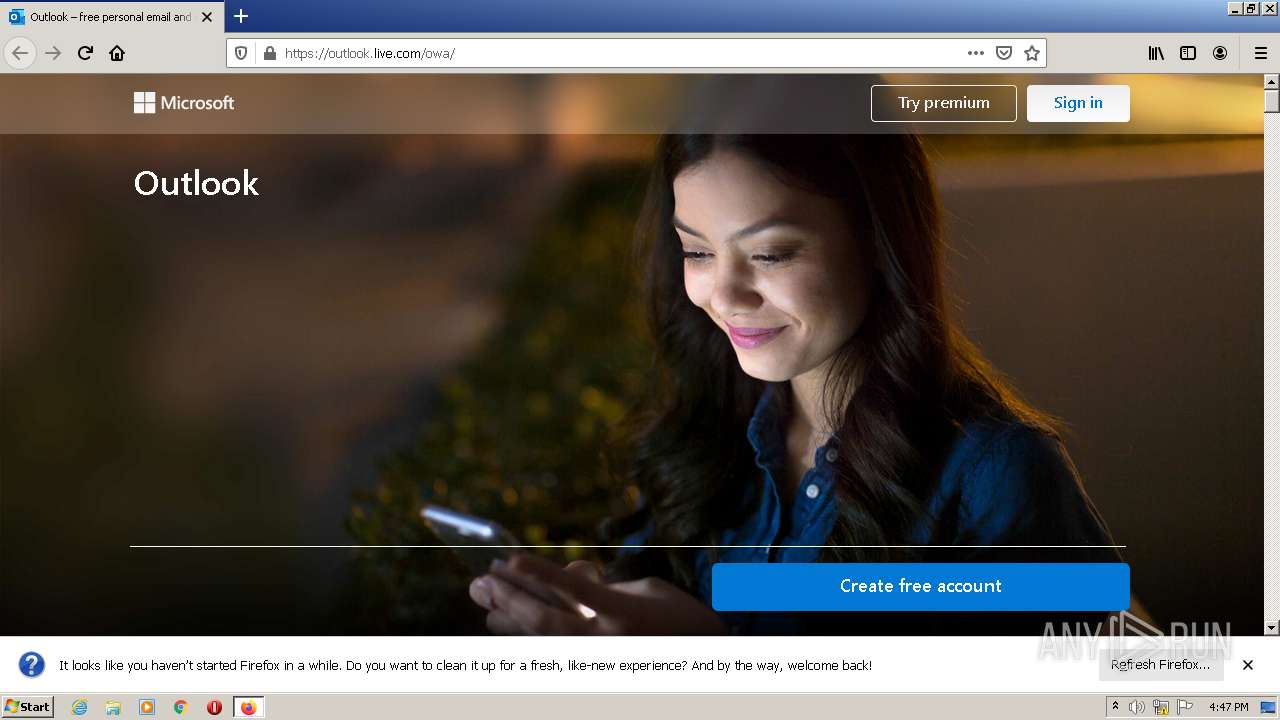Open the Firefox home page
Screen dimensions: 1280x720
click(117, 53)
